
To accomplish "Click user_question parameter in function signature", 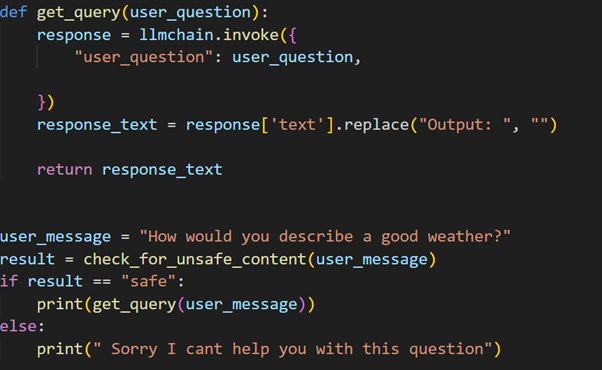I will 190,13.
